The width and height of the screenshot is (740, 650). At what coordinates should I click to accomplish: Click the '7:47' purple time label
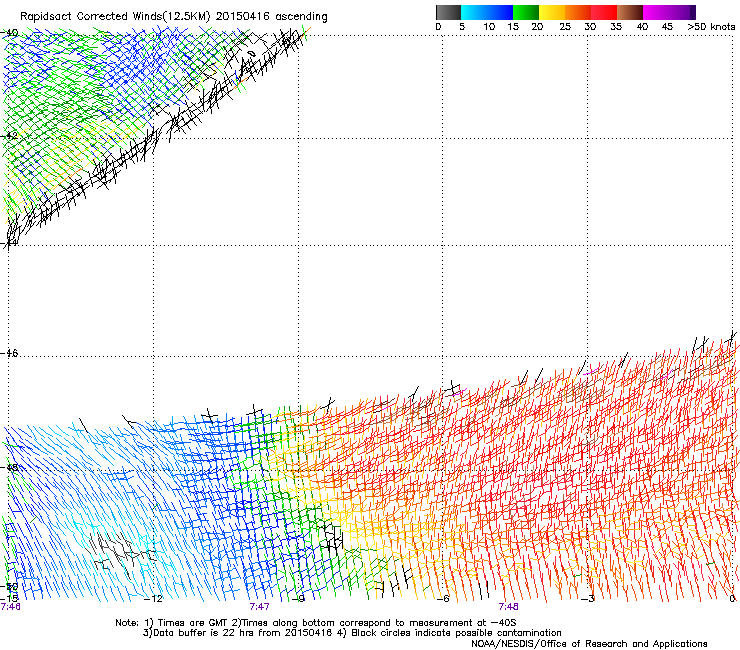[260, 607]
